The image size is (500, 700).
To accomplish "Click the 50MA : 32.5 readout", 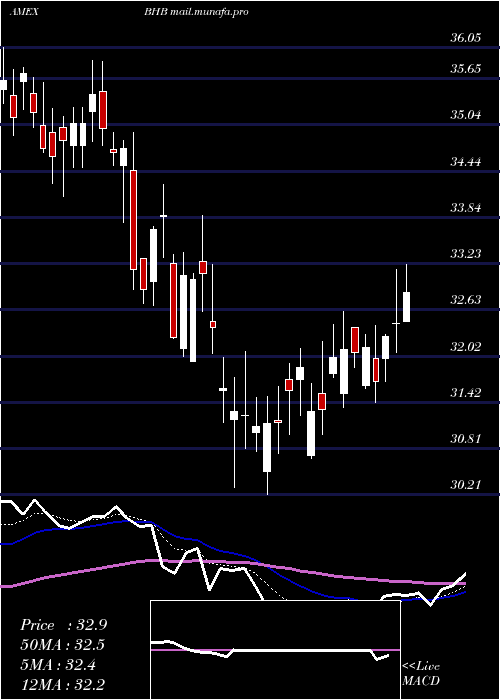I will [x=63, y=645].
